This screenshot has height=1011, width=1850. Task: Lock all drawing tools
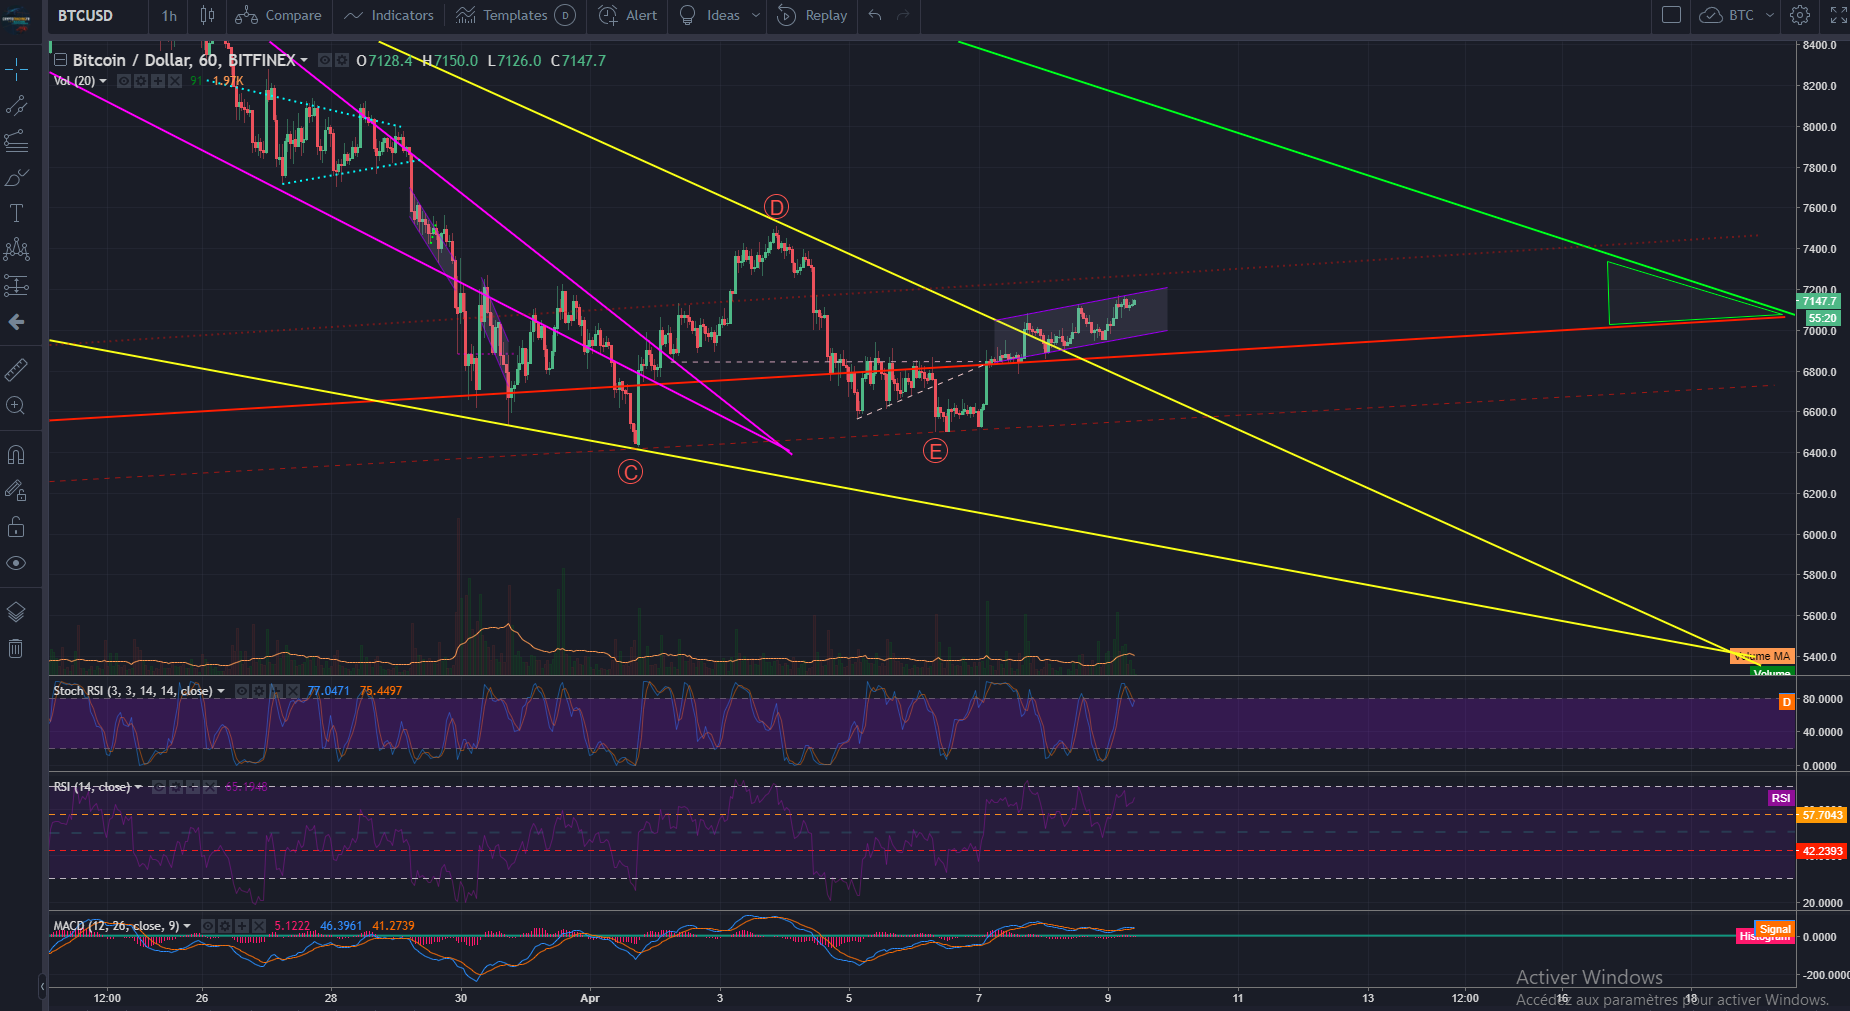pos(16,527)
